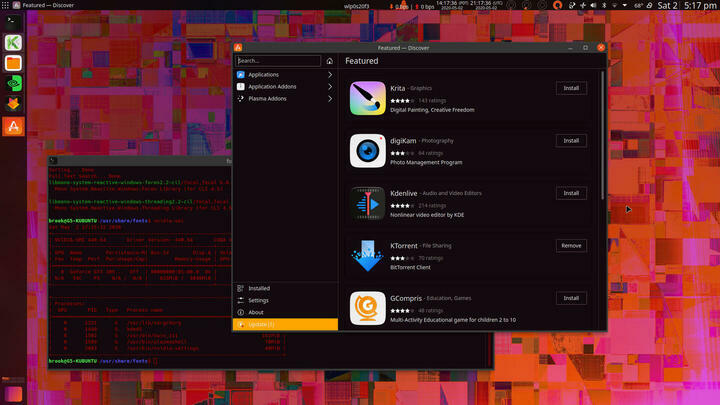The image size is (720, 405).
Task: Launch the terminal from the dock
Action: [13, 22]
